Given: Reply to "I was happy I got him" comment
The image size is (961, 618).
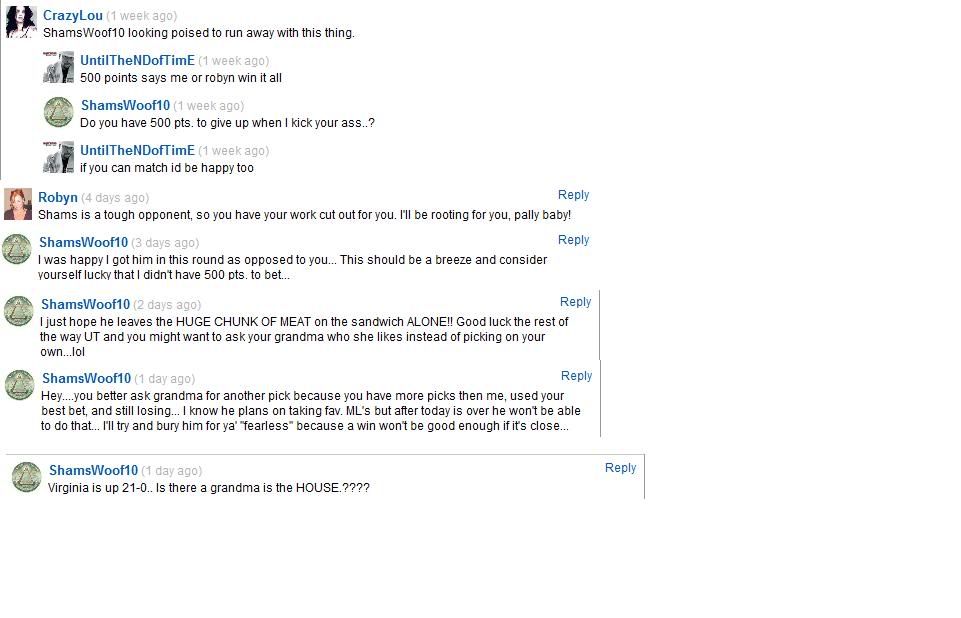Looking at the screenshot, I should click(573, 240).
